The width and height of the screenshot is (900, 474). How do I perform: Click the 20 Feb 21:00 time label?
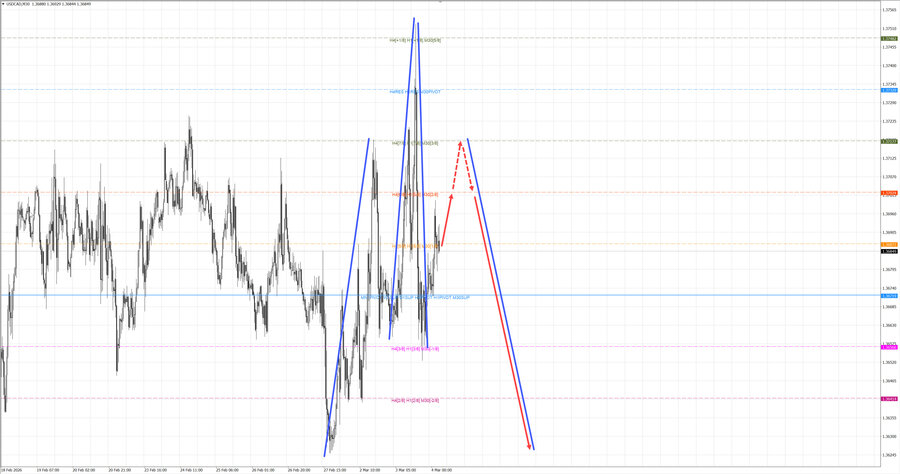119,470
